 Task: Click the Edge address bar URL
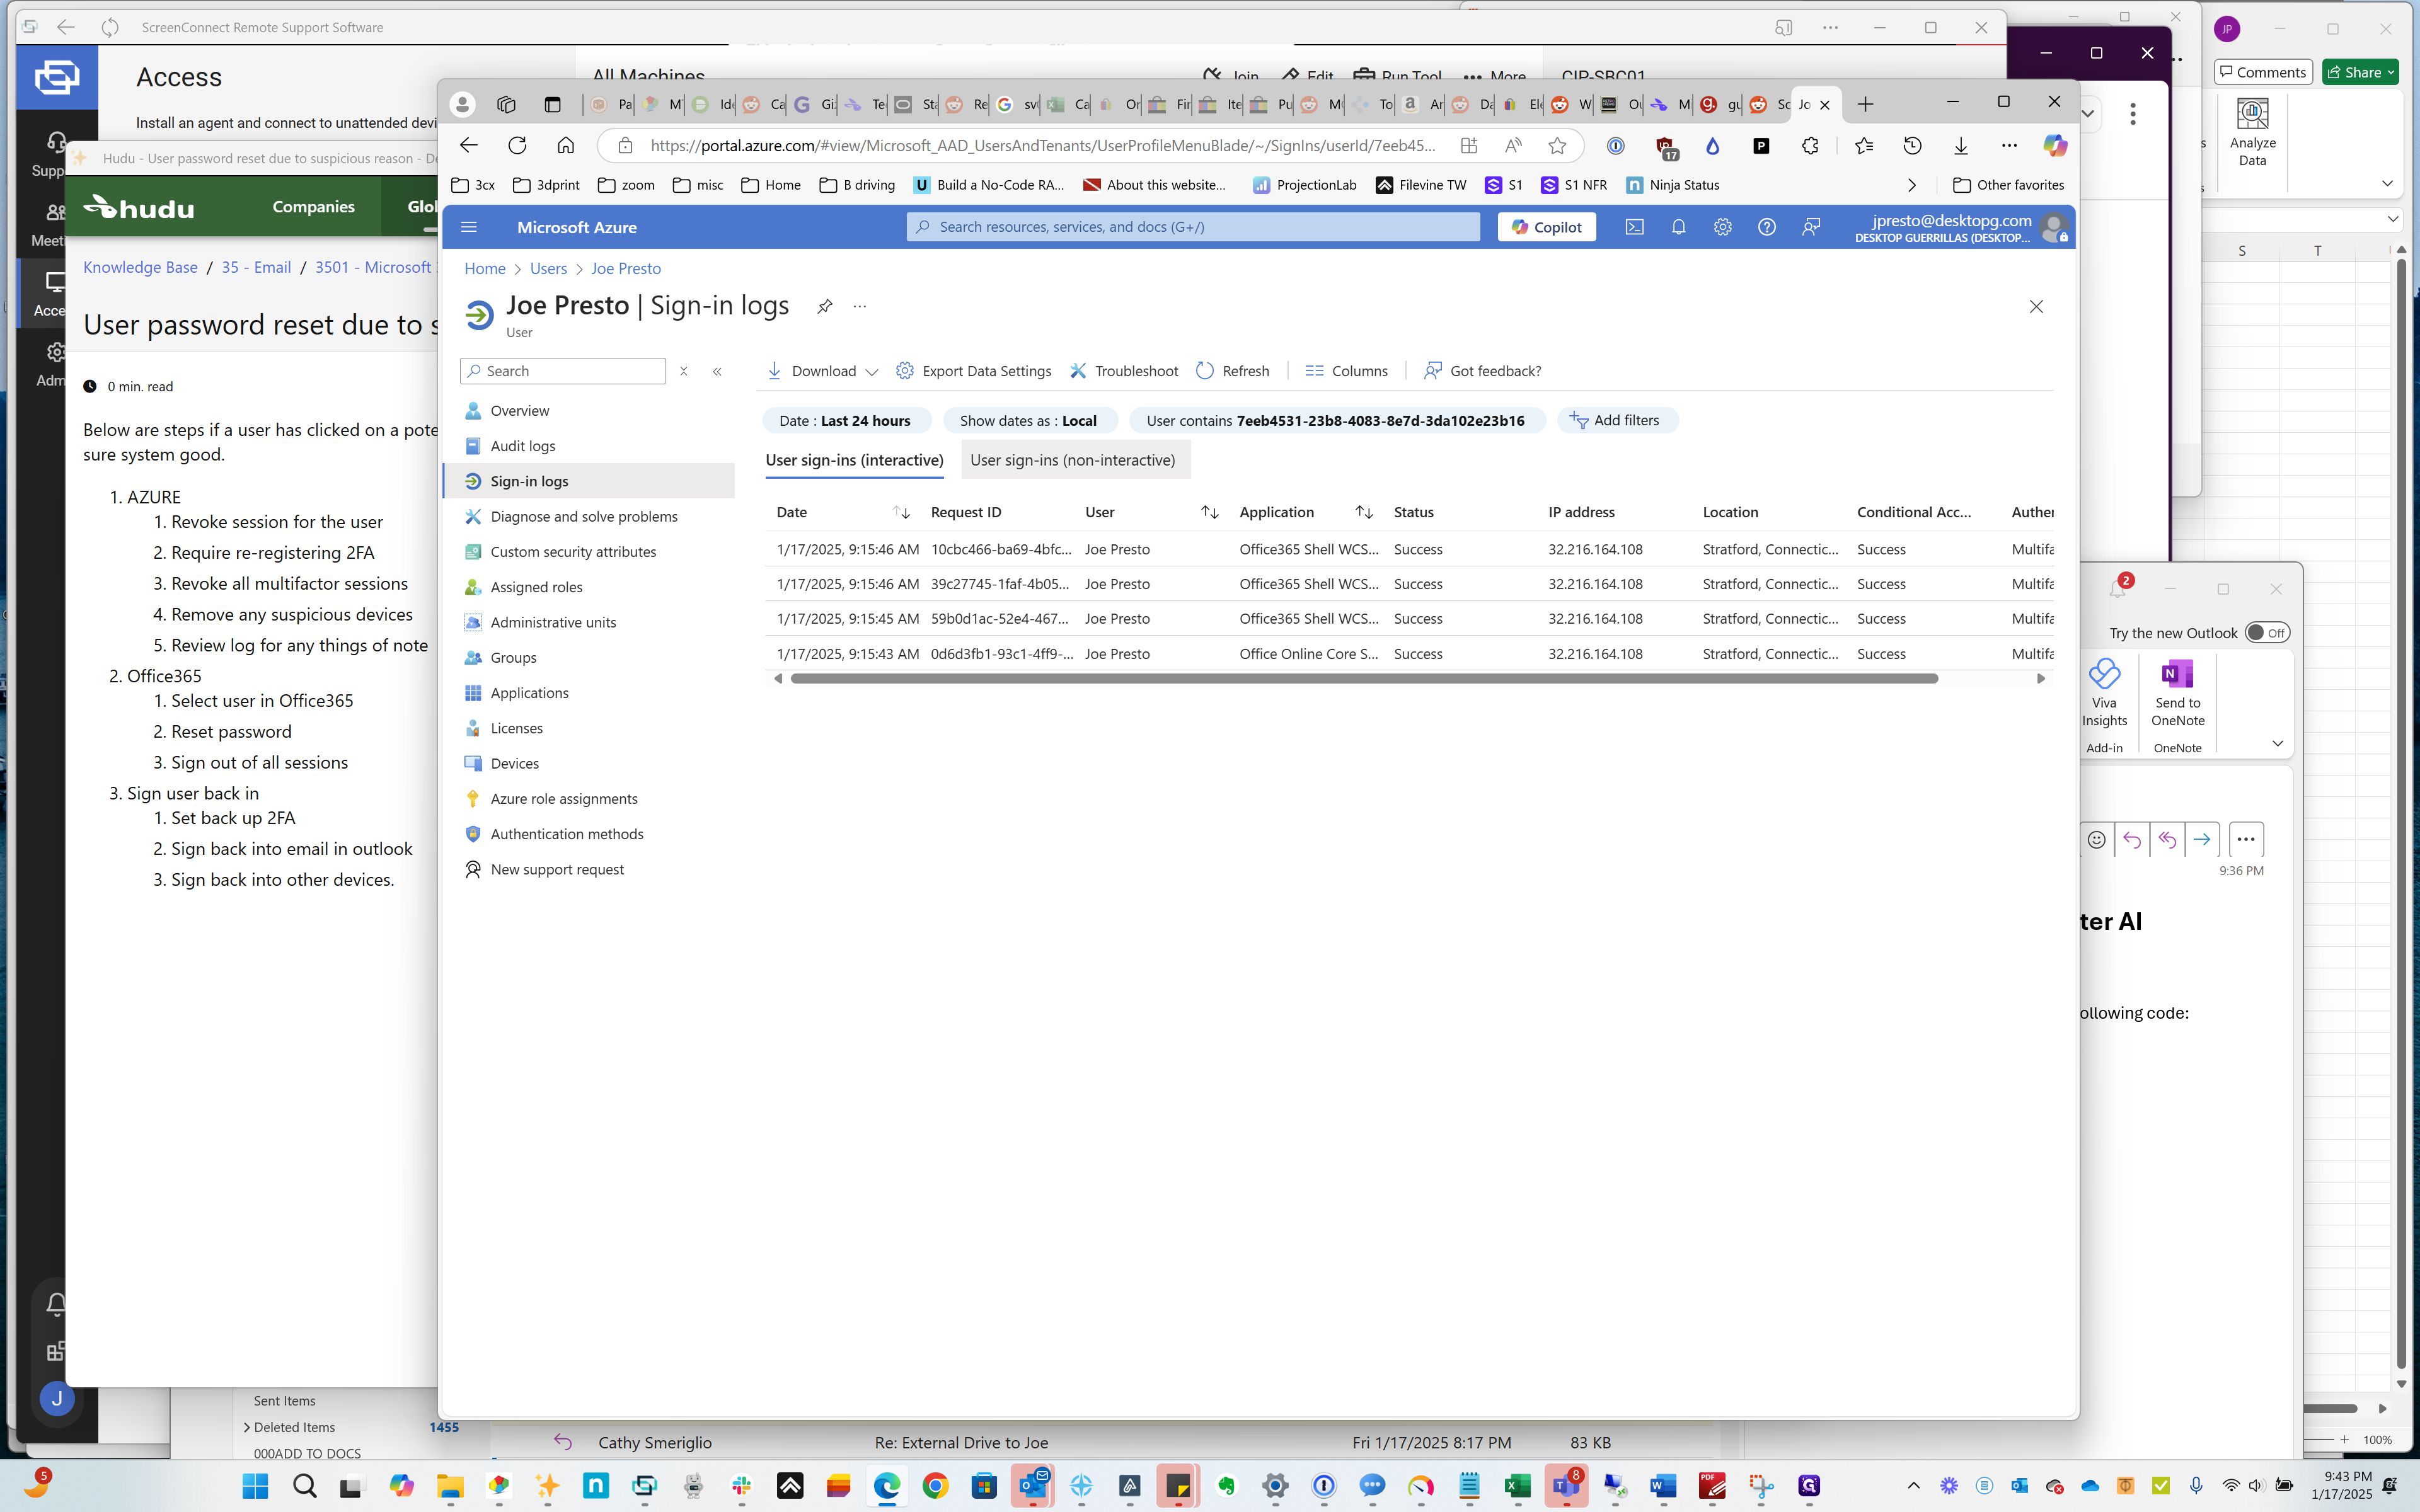pos(1043,146)
